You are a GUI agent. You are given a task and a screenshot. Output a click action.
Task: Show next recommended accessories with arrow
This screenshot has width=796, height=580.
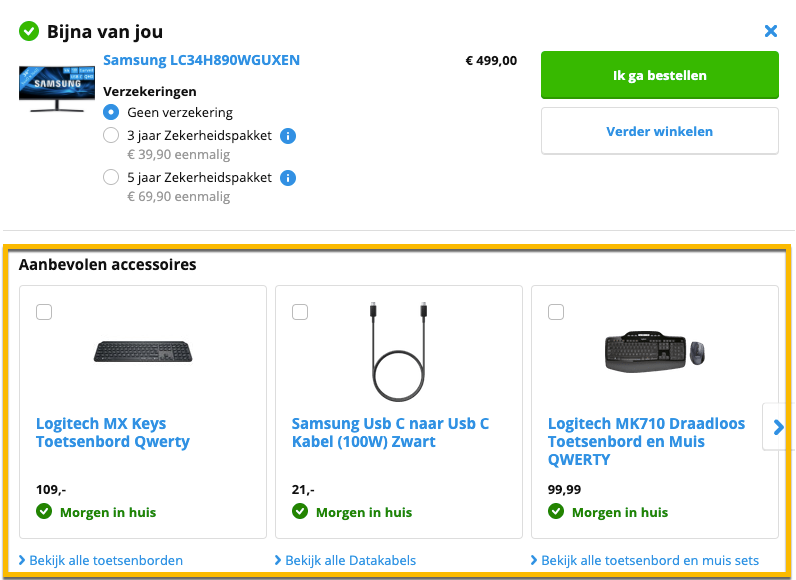(779, 427)
